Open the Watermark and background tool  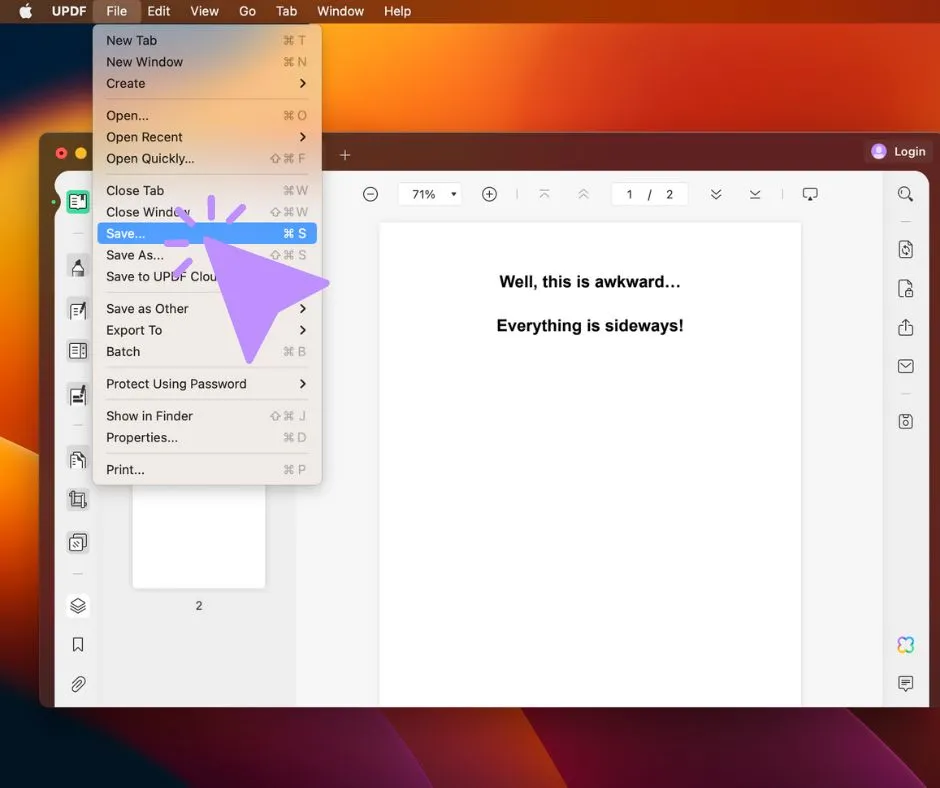click(78, 543)
